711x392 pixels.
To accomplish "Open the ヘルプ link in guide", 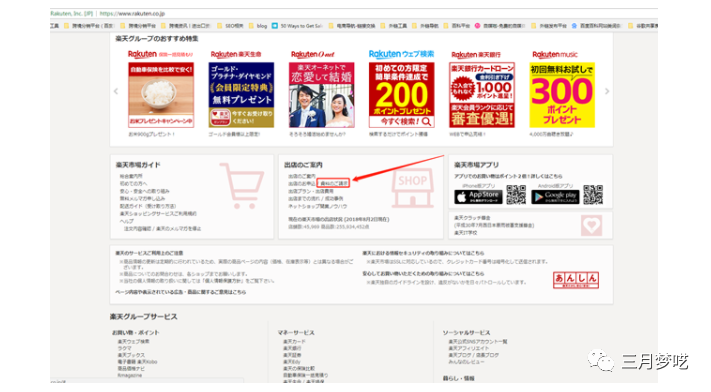I will [x=127, y=221].
